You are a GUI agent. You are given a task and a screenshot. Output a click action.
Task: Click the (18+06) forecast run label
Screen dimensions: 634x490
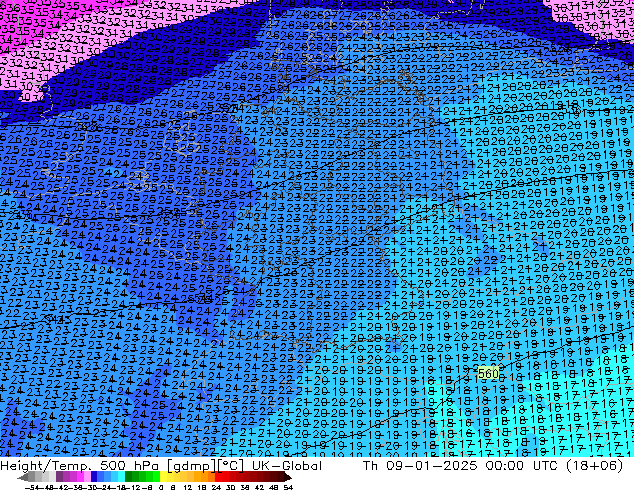(594, 465)
